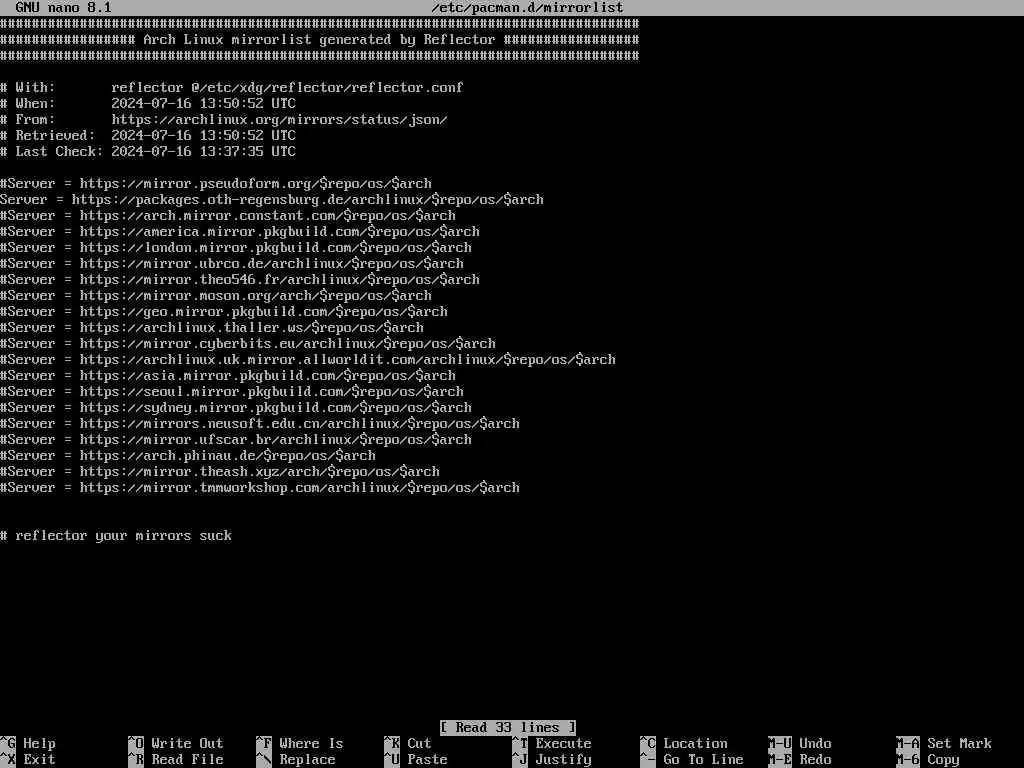Click the uncommented packages.oth-regensburg.de server line

click(x=272, y=199)
